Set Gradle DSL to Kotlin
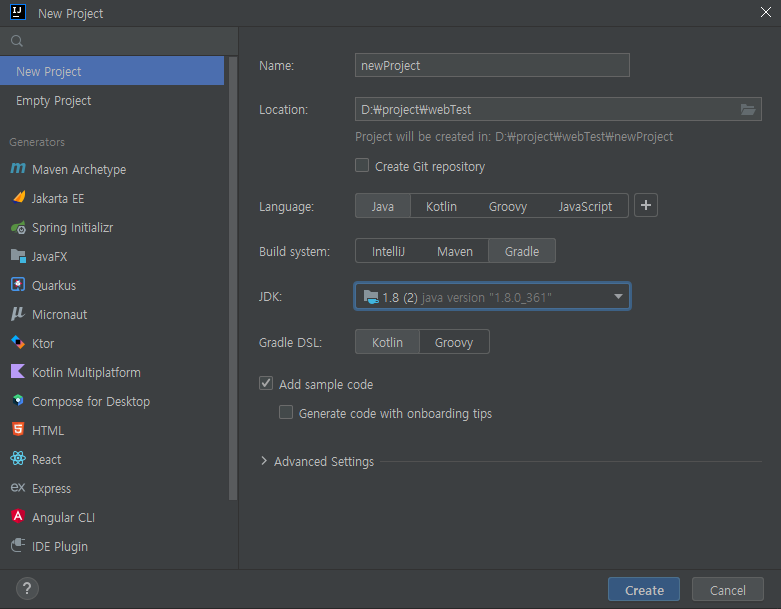 tap(388, 342)
